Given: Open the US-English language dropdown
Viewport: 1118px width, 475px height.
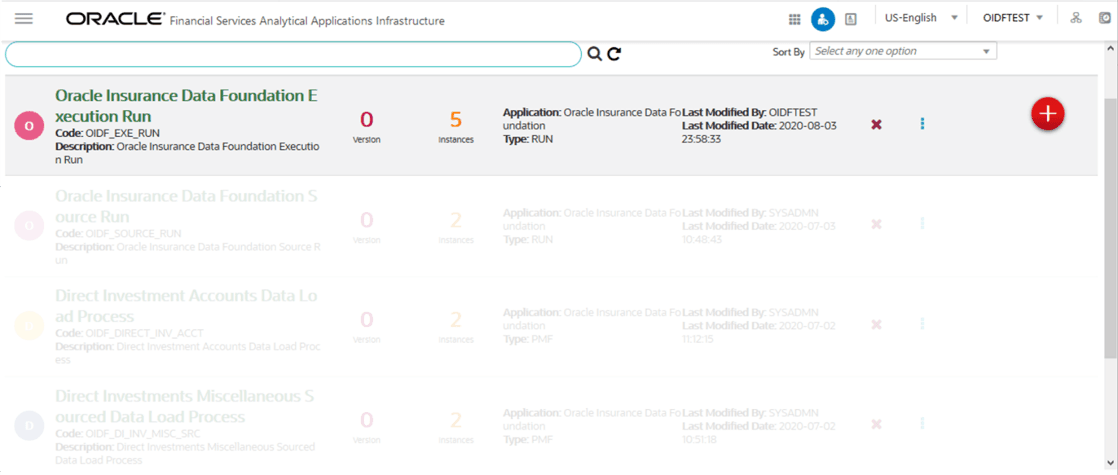Looking at the screenshot, I should [920, 19].
